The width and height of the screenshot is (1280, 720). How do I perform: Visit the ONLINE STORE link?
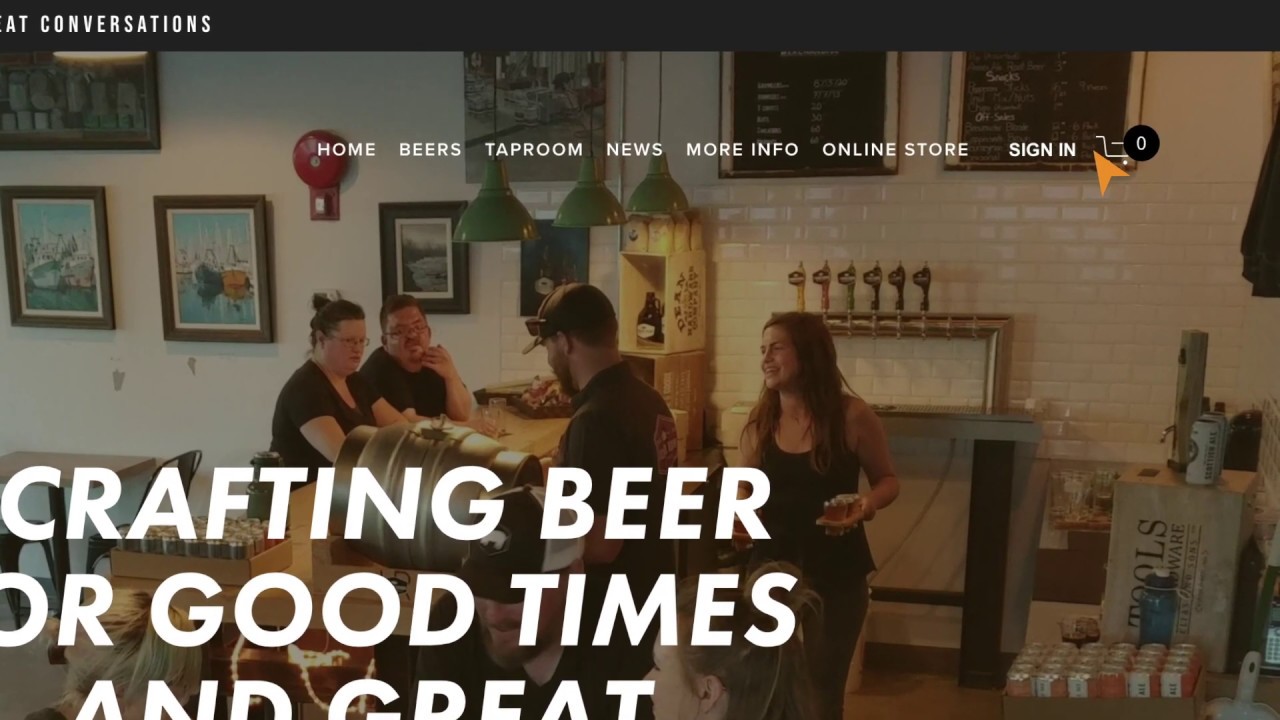(895, 149)
